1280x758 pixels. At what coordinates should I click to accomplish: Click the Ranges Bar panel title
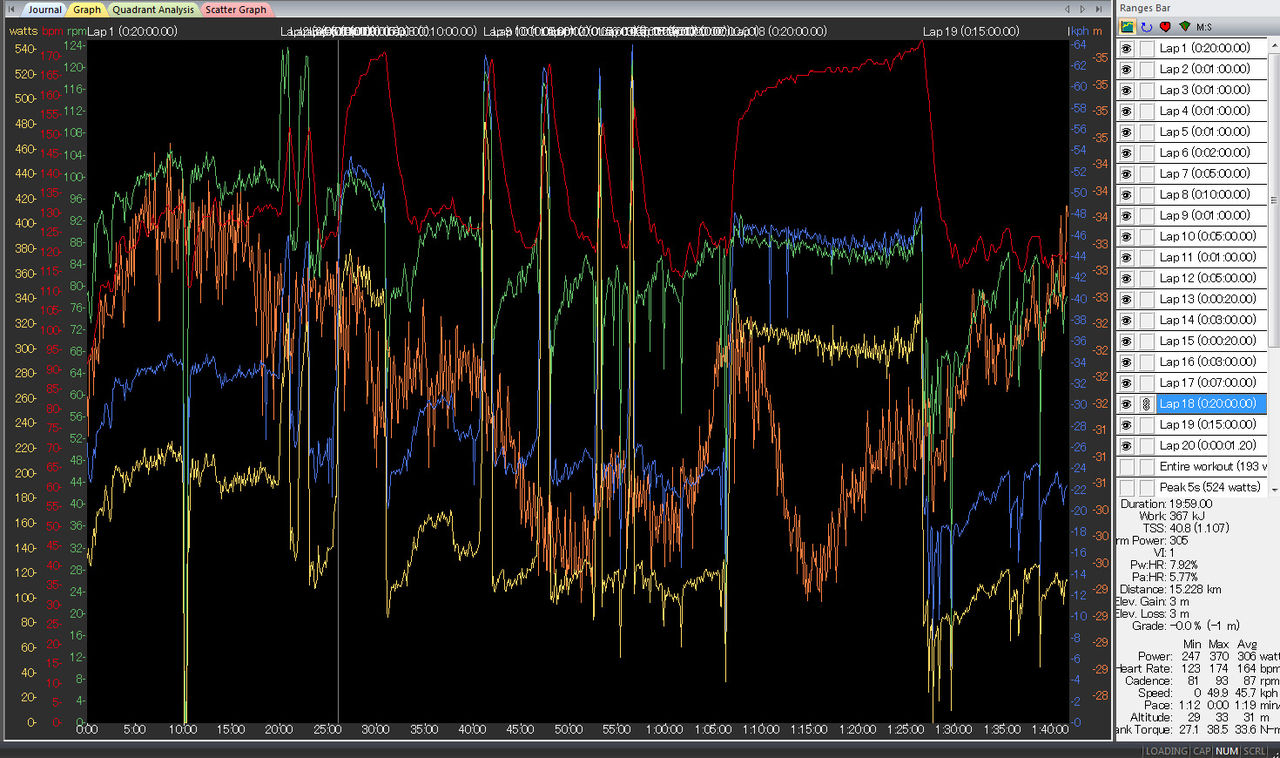click(x=1146, y=8)
